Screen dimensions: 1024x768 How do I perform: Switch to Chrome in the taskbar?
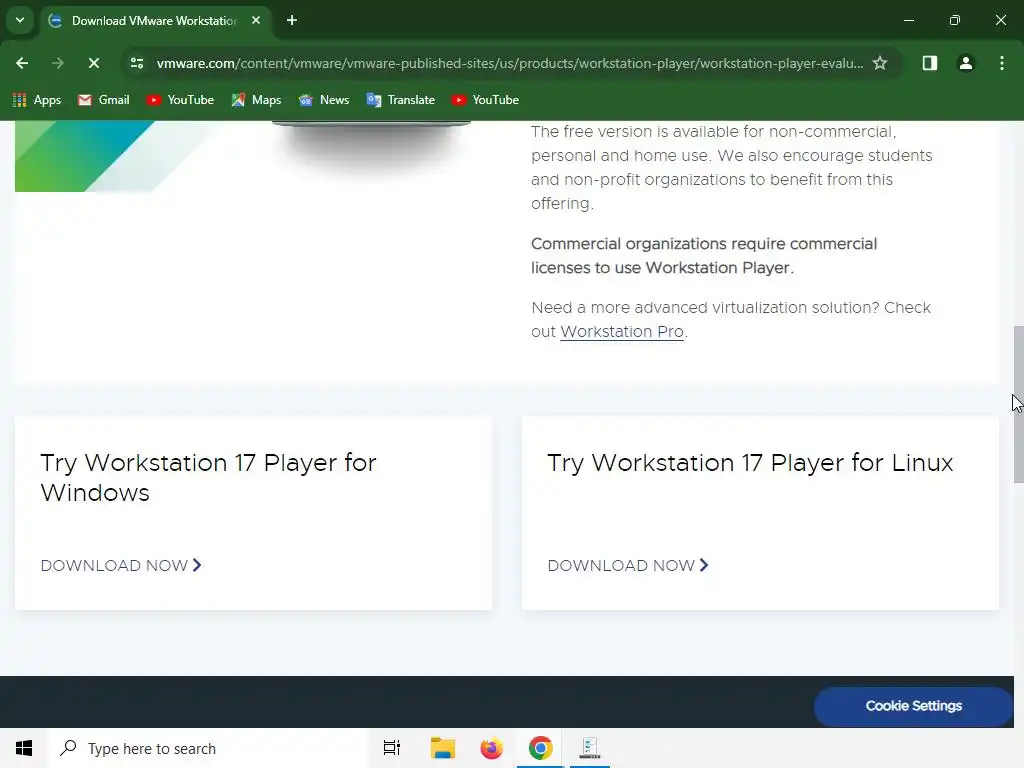[540, 748]
